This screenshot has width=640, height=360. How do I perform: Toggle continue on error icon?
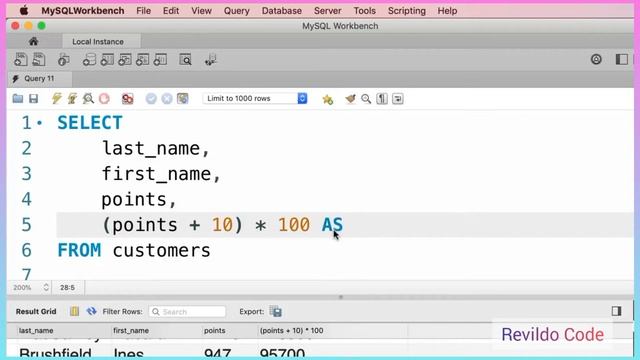[128, 98]
